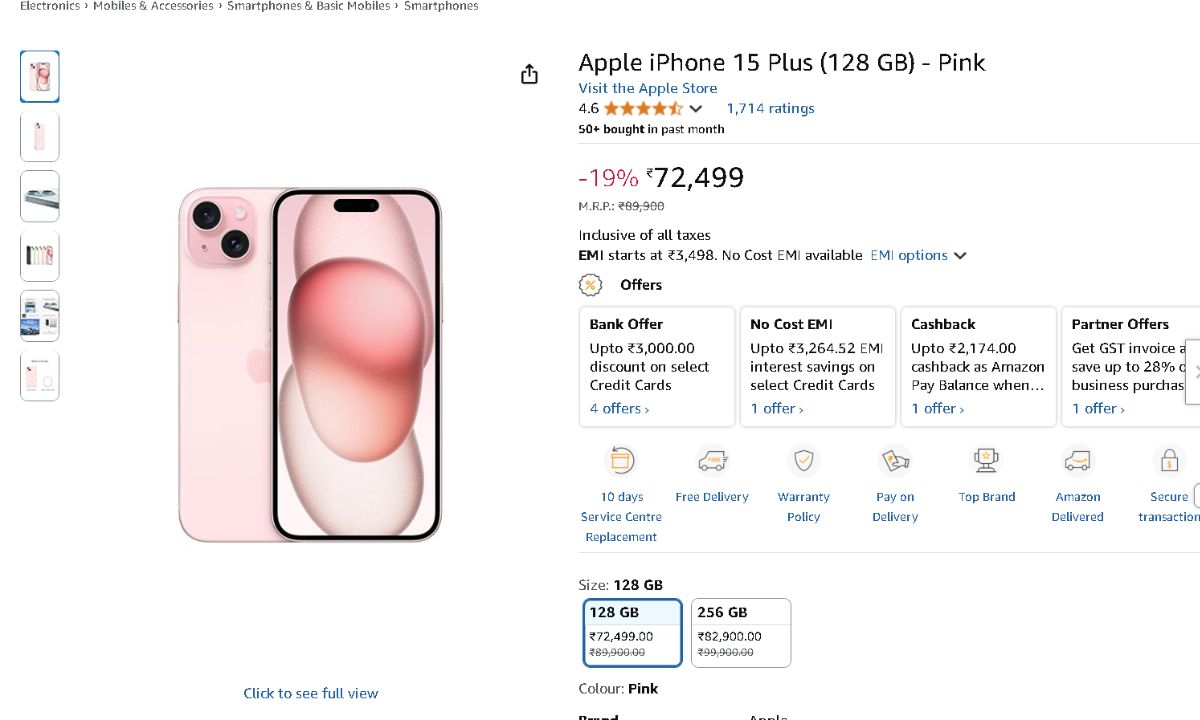Image resolution: width=1200 pixels, height=720 pixels.
Task: Select the 128 GB size option
Action: pos(632,632)
